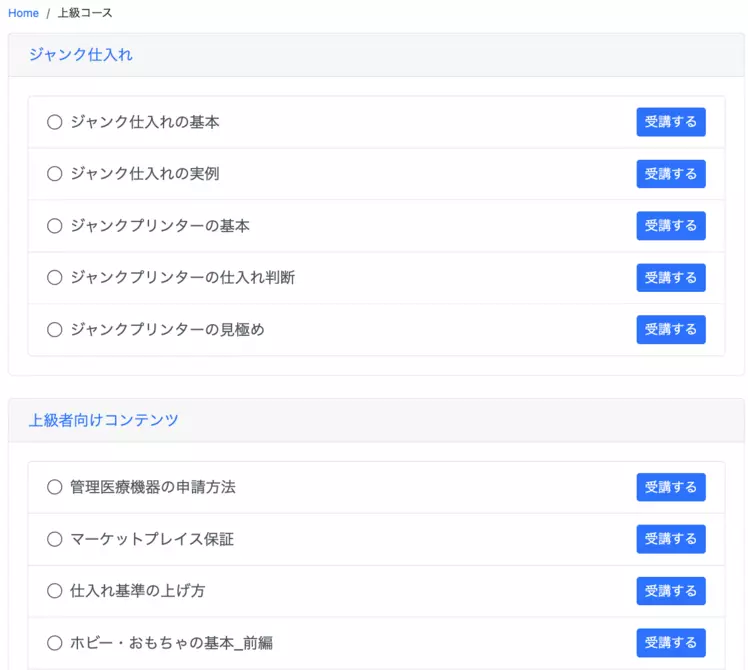Click the circle icon for ジャンクプリンターの見極め
Screen dimensions: 748x670
55,330
